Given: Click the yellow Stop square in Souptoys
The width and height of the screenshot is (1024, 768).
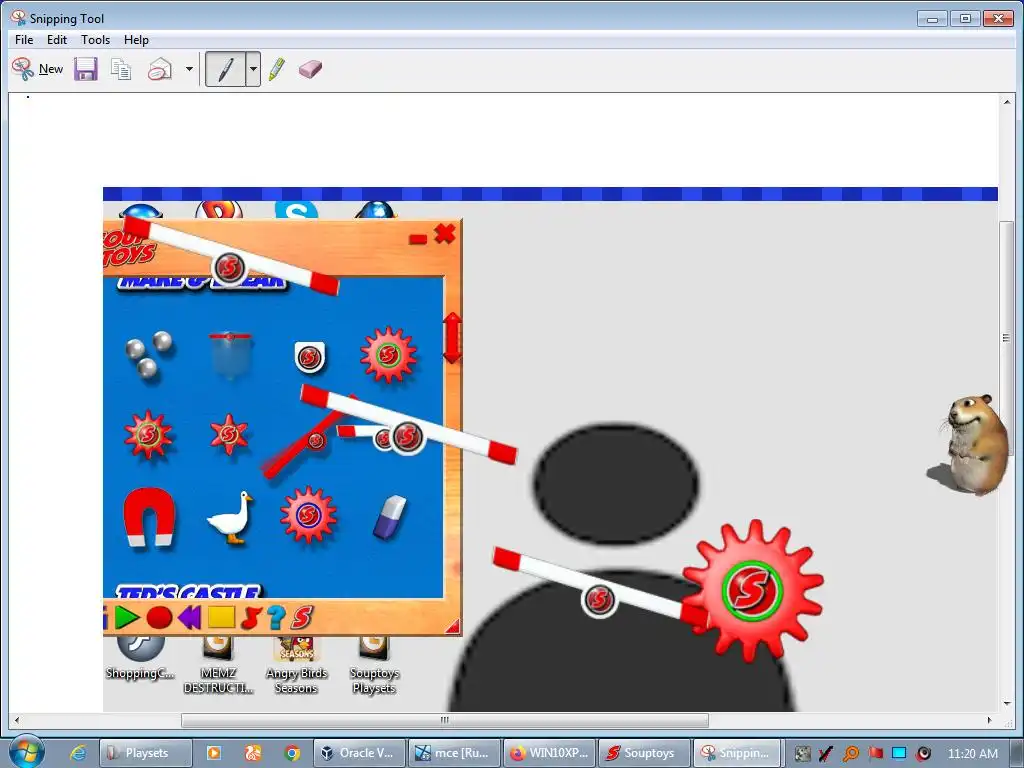Looking at the screenshot, I should coord(221,617).
